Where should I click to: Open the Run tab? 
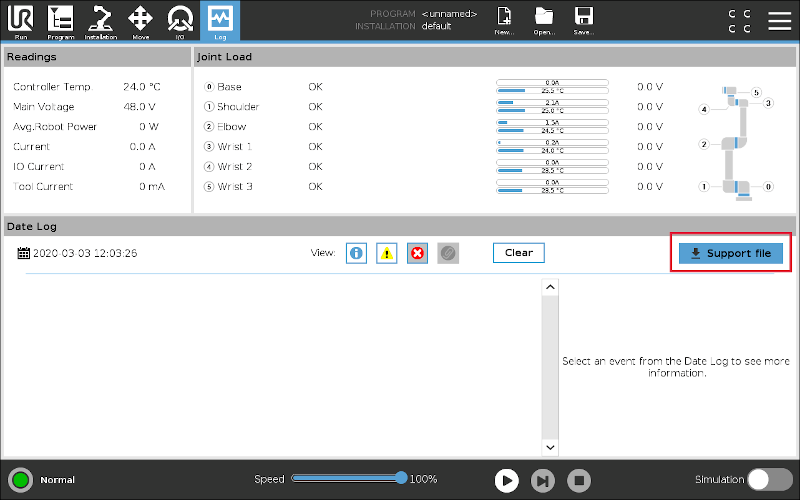[x=21, y=20]
